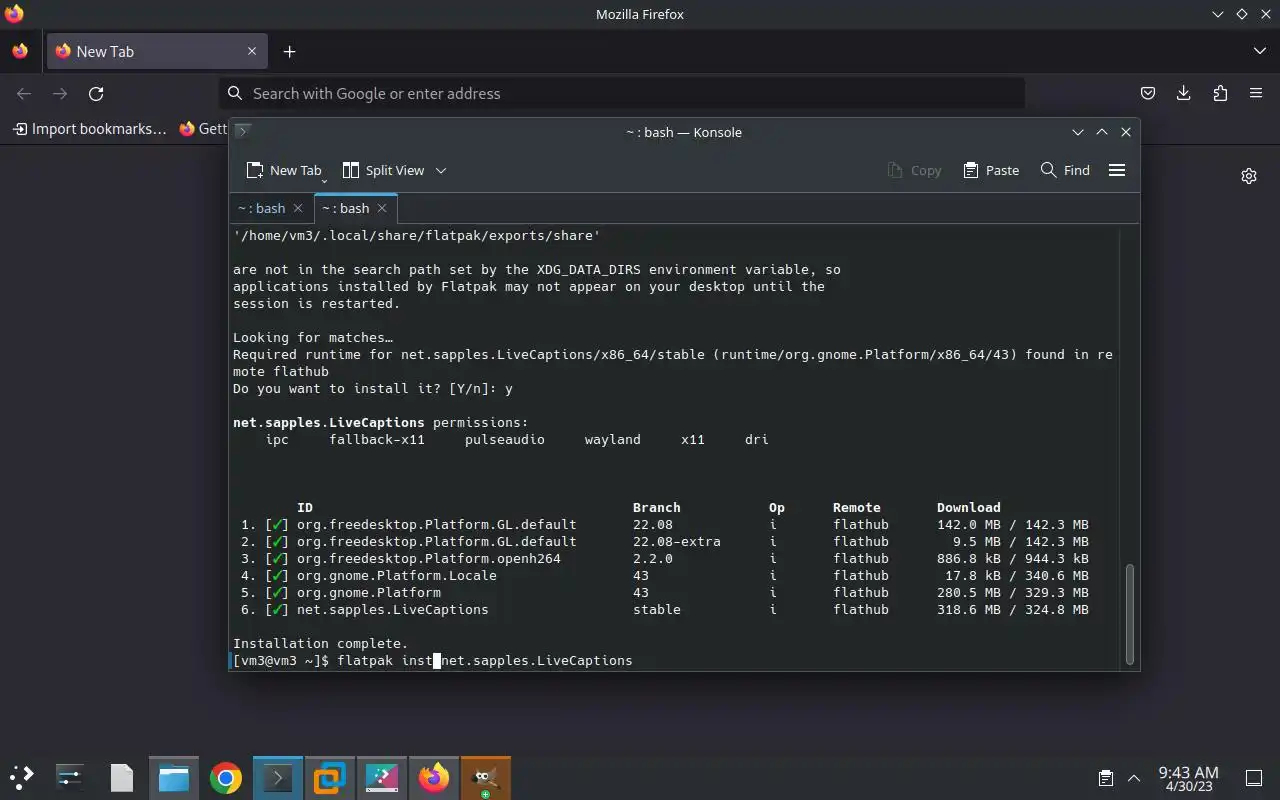Launch the Dolphin file manager
The width and height of the screenshot is (1280, 800).
click(174, 777)
